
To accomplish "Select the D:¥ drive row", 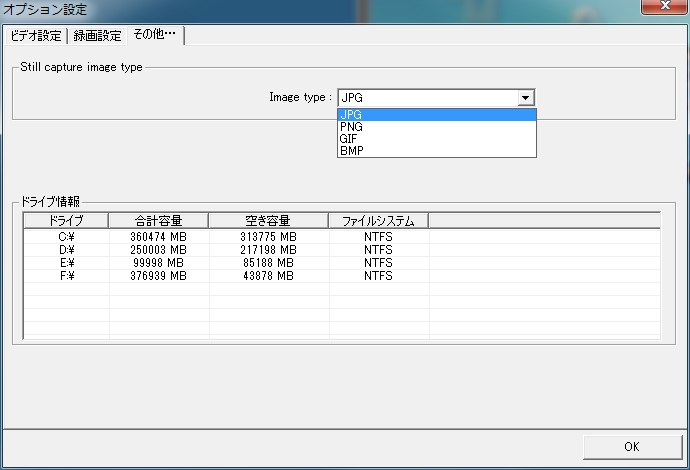I will 66,250.
